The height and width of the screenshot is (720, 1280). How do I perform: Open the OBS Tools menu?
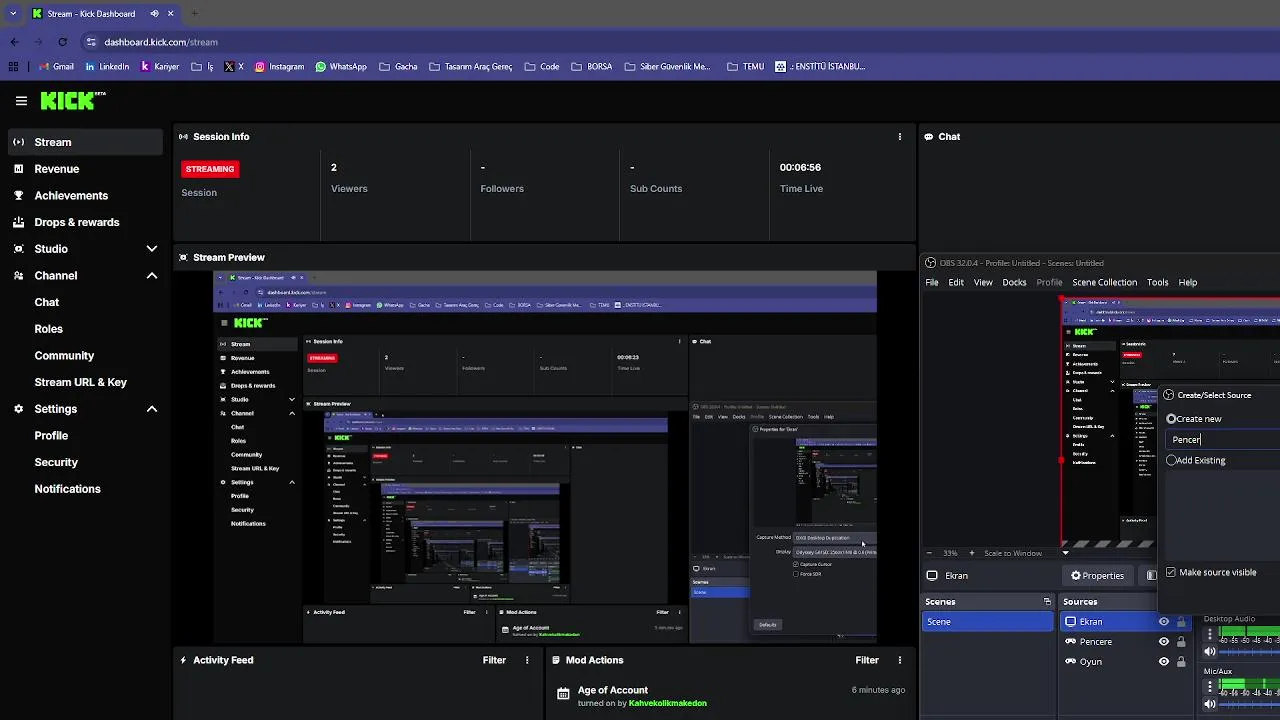coord(1157,283)
